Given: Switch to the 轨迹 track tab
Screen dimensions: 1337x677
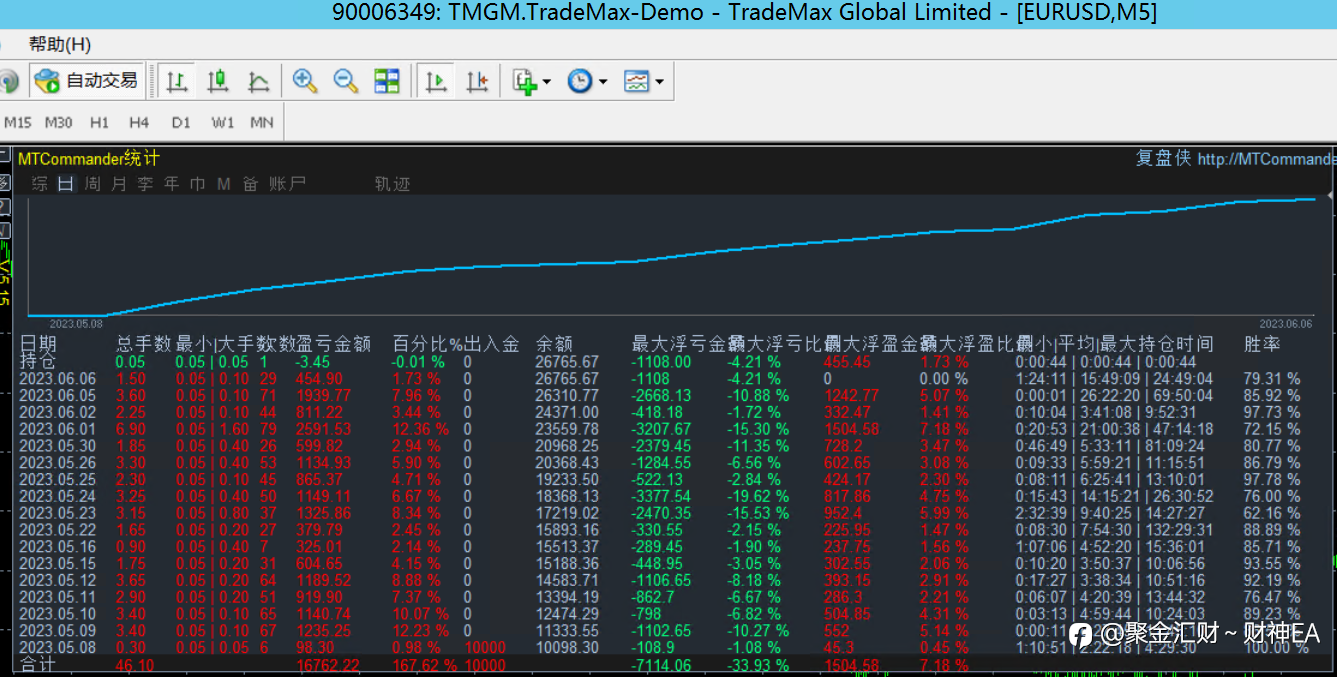Looking at the screenshot, I should point(393,184).
